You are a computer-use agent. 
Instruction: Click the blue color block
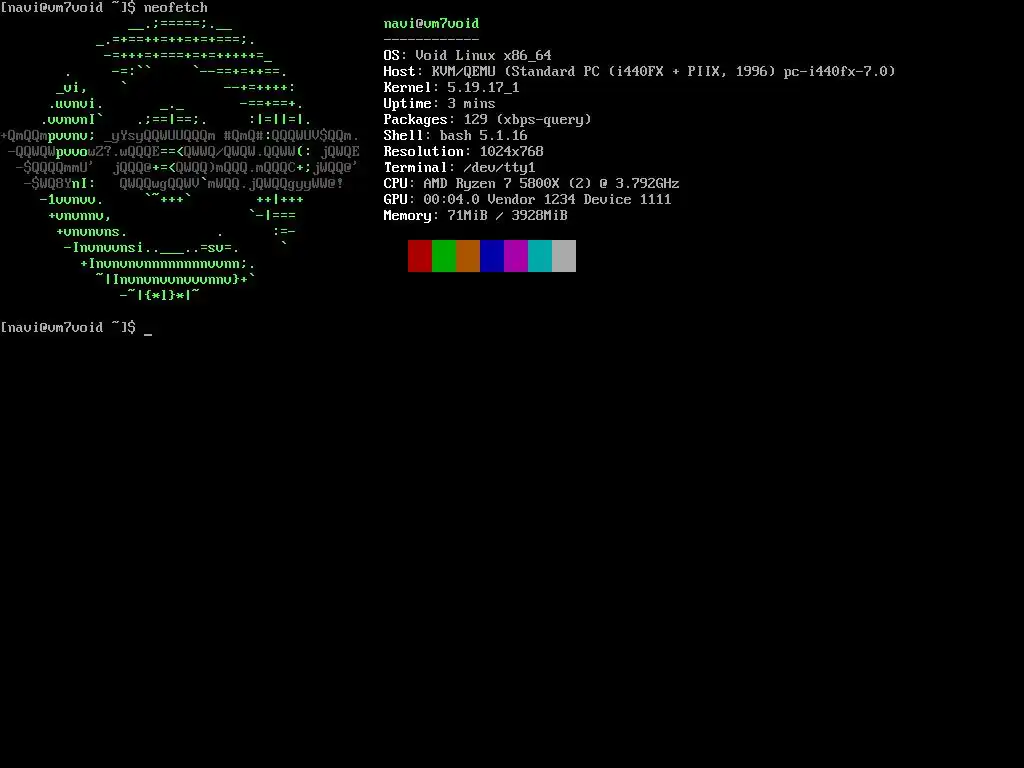[492, 255]
